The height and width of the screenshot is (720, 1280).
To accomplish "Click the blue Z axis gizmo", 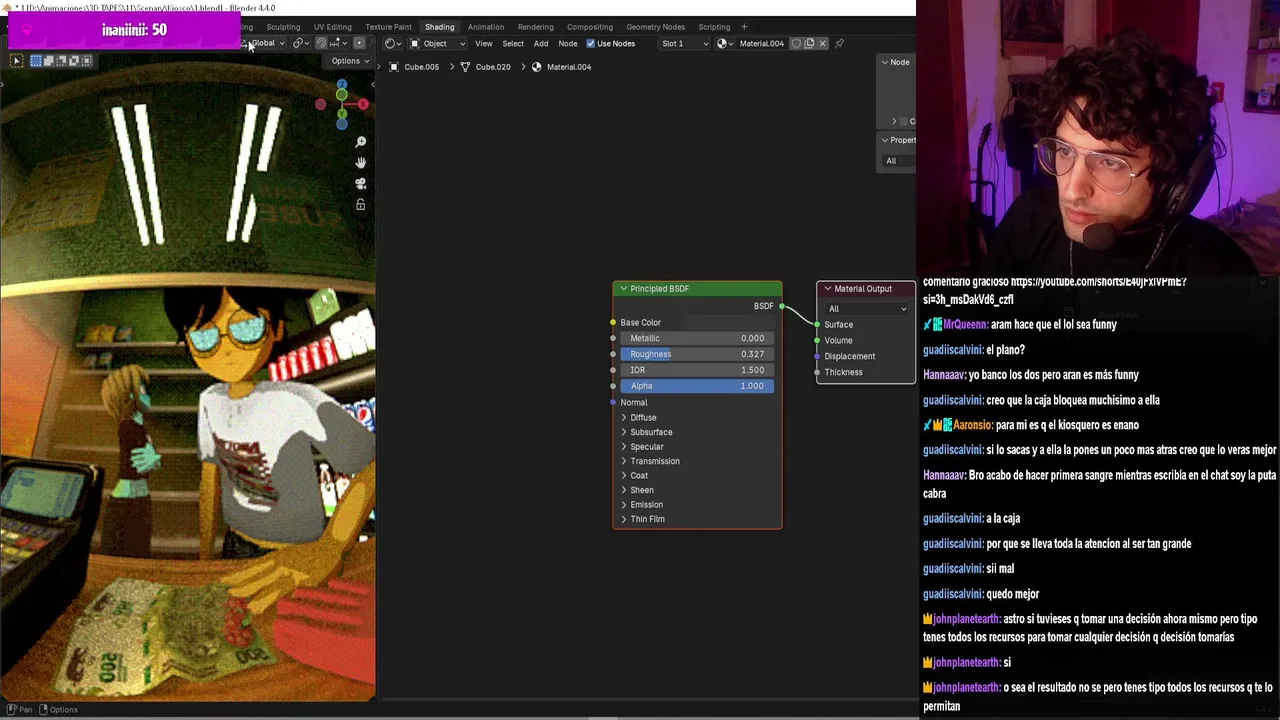I will [x=341, y=85].
